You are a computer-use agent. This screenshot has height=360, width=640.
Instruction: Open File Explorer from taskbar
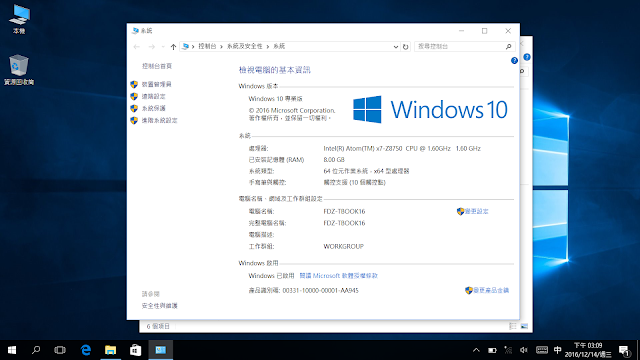coord(110,350)
